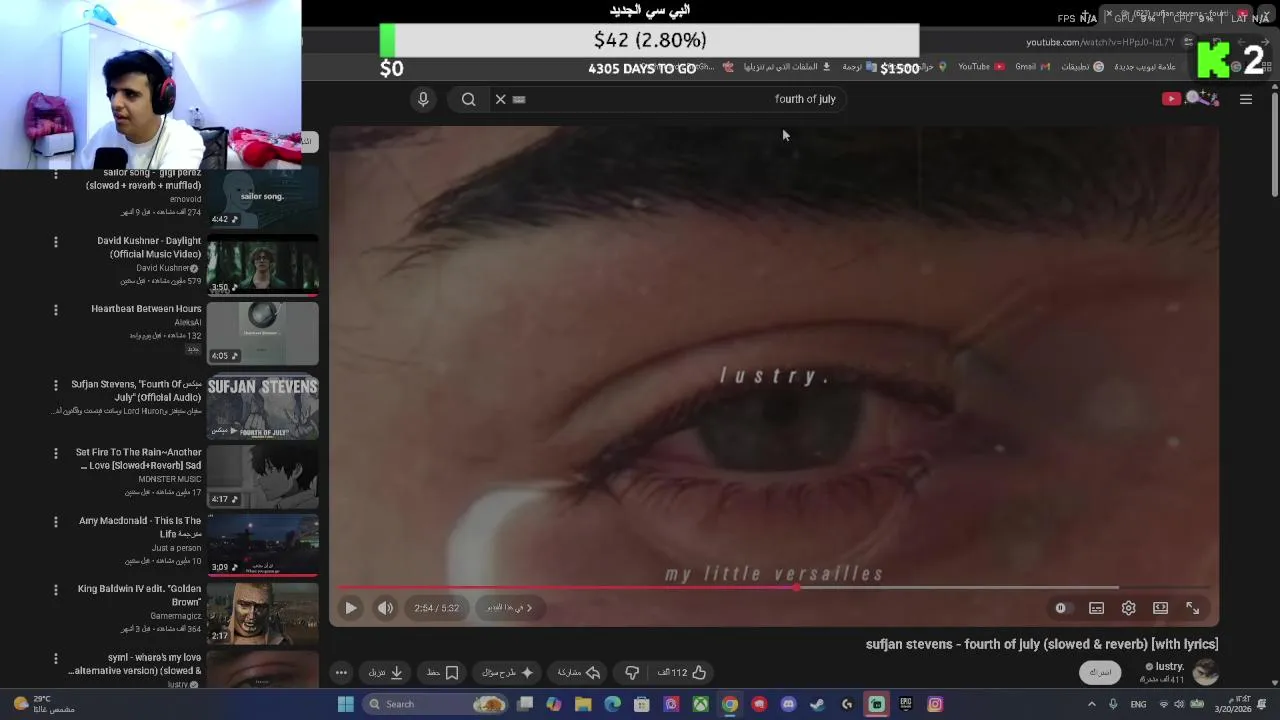Open options menu for Set Fire To The Rain

pos(56,453)
